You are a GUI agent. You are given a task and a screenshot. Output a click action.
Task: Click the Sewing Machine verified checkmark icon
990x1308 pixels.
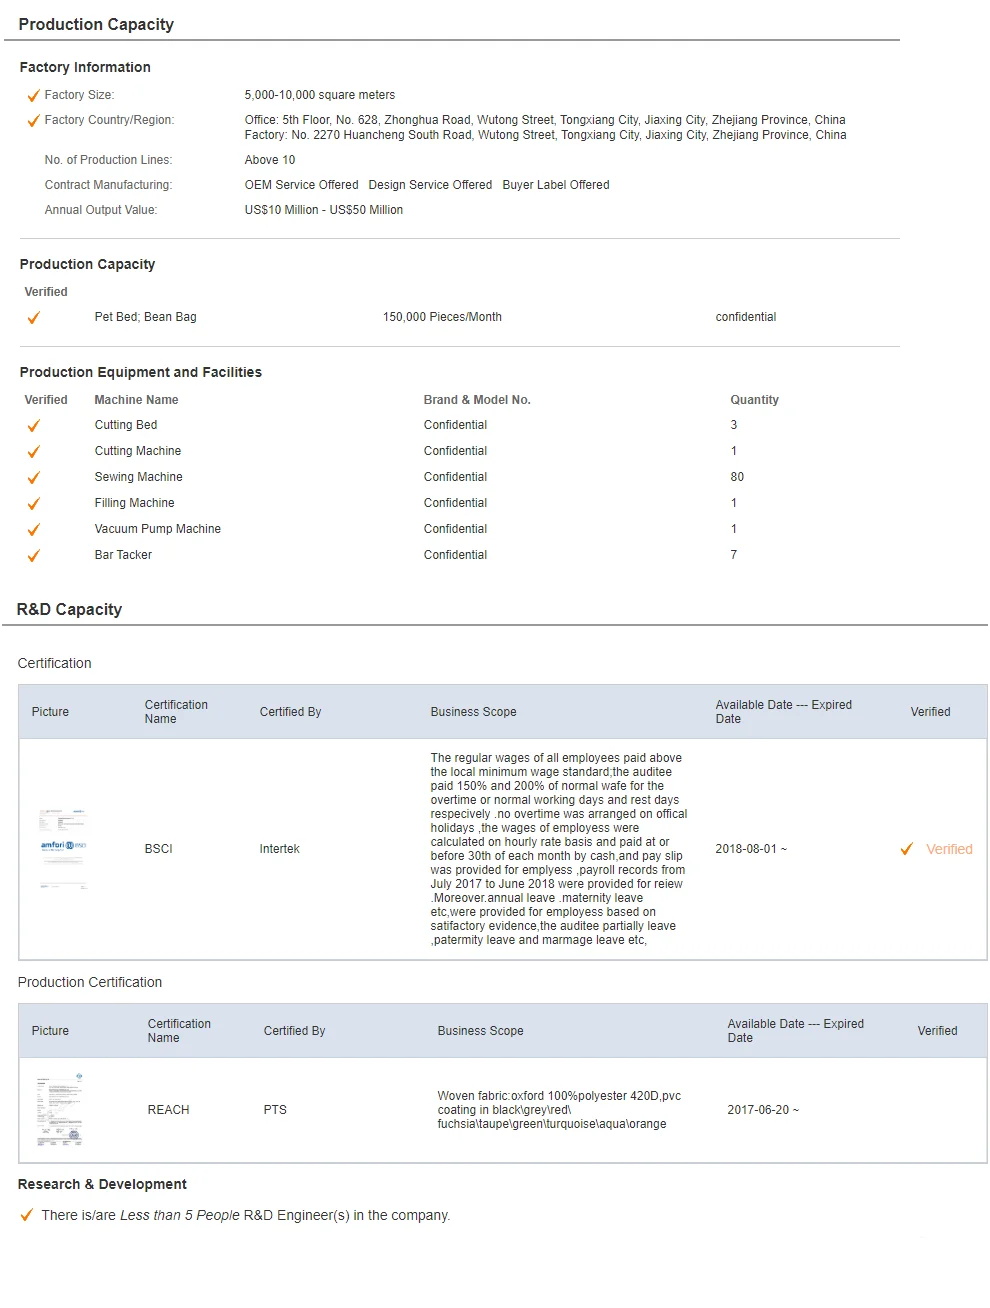tap(33, 478)
